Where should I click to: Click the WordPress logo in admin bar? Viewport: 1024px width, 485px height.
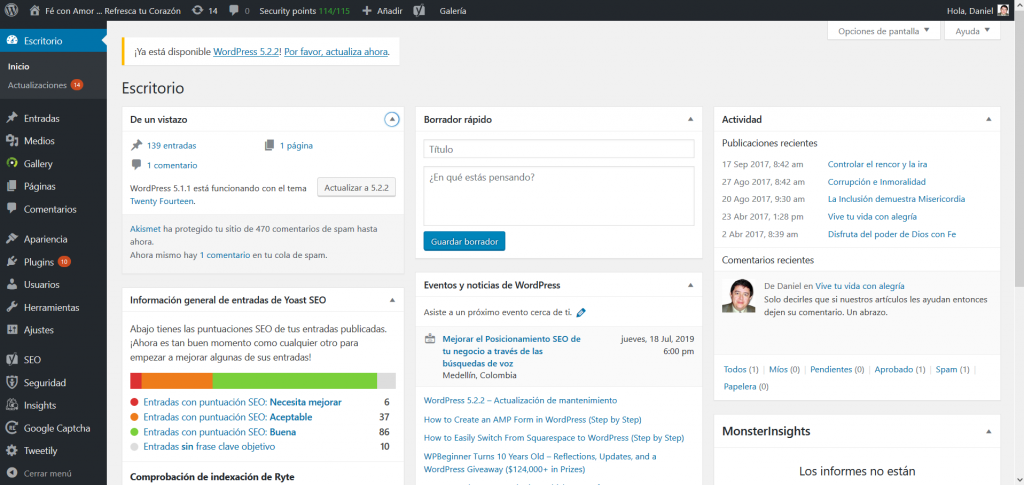click(12, 10)
